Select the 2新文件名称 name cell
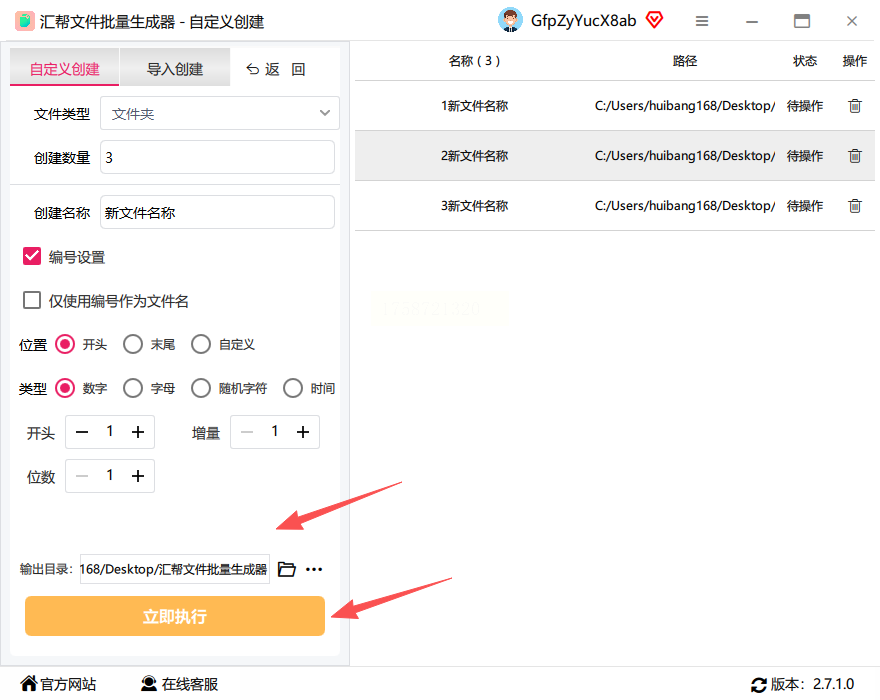Screen dimensions: 880x700 [x=474, y=155]
